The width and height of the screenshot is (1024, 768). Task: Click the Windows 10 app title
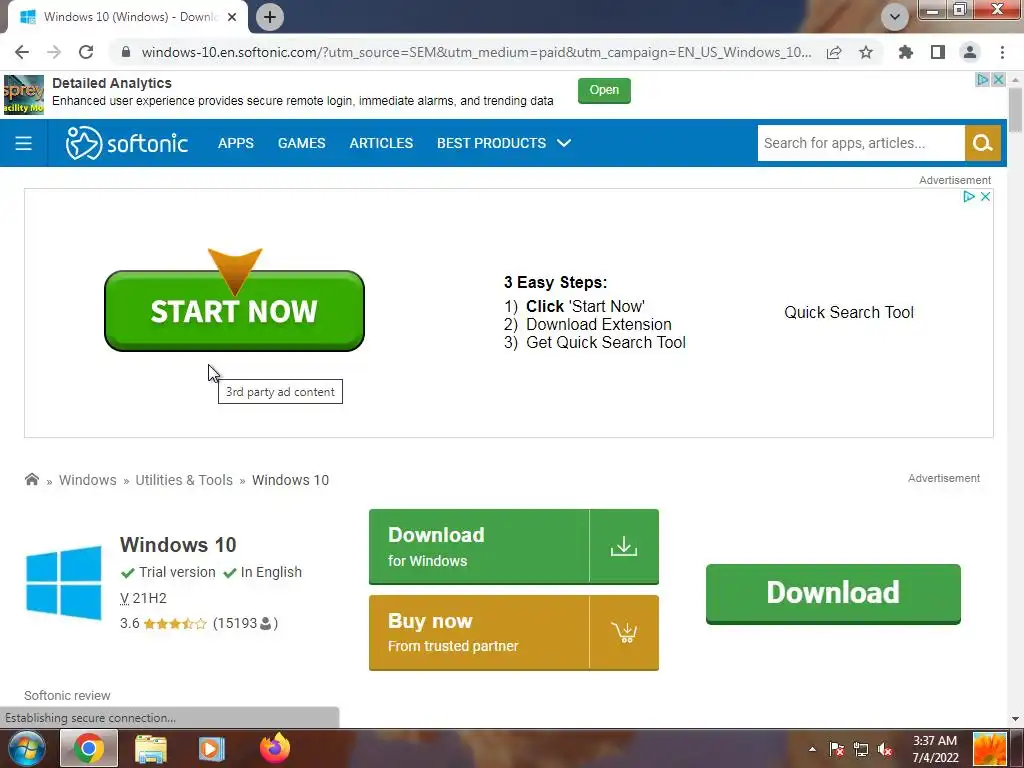point(178,545)
